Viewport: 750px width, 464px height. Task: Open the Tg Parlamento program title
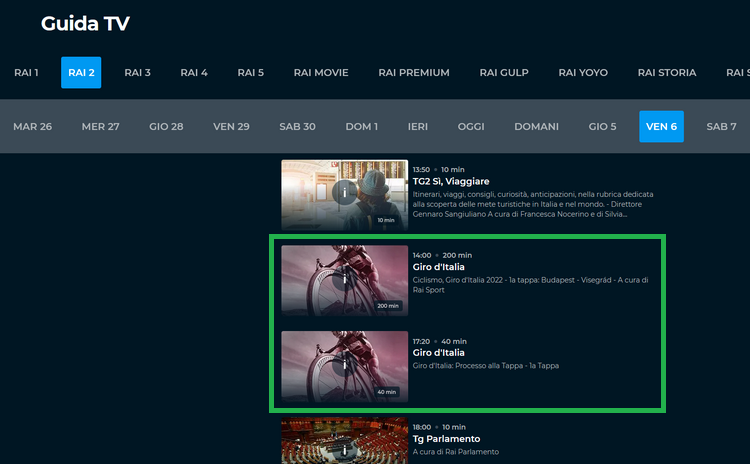point(446,439)
